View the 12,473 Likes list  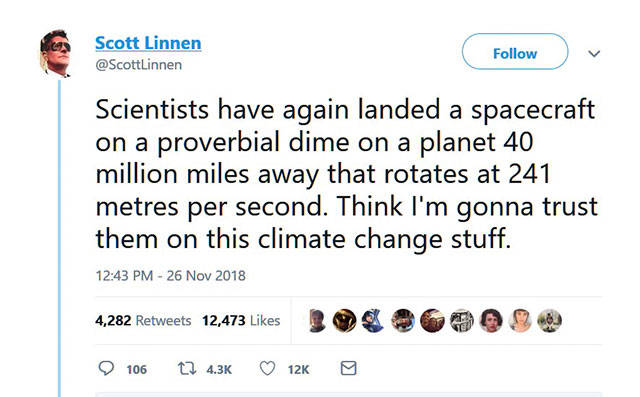click(x=241, y=321)
